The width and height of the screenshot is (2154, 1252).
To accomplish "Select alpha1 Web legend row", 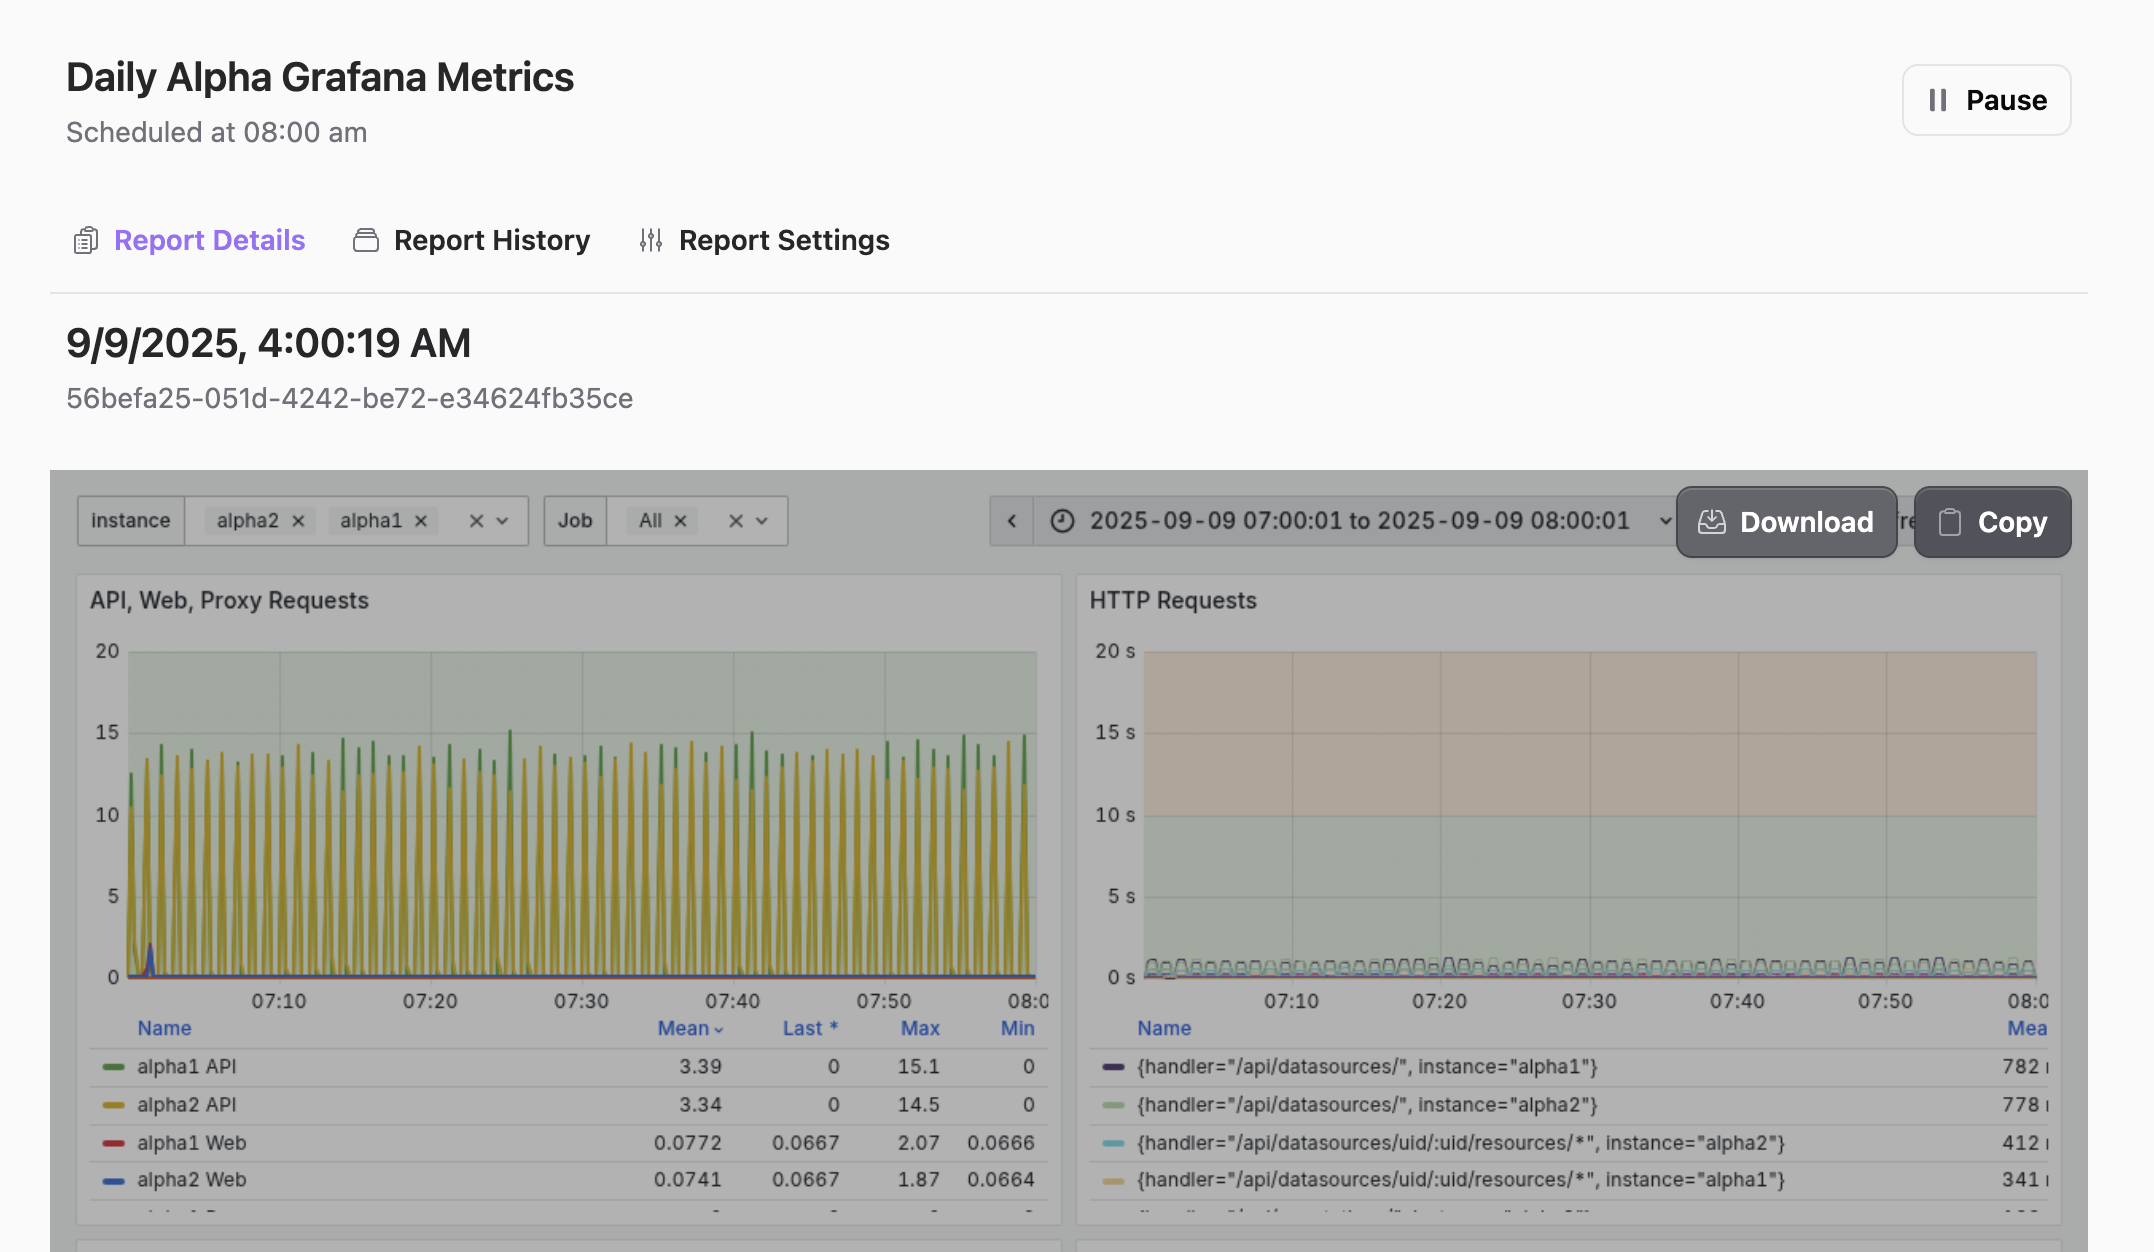I will click(568, 1143).
